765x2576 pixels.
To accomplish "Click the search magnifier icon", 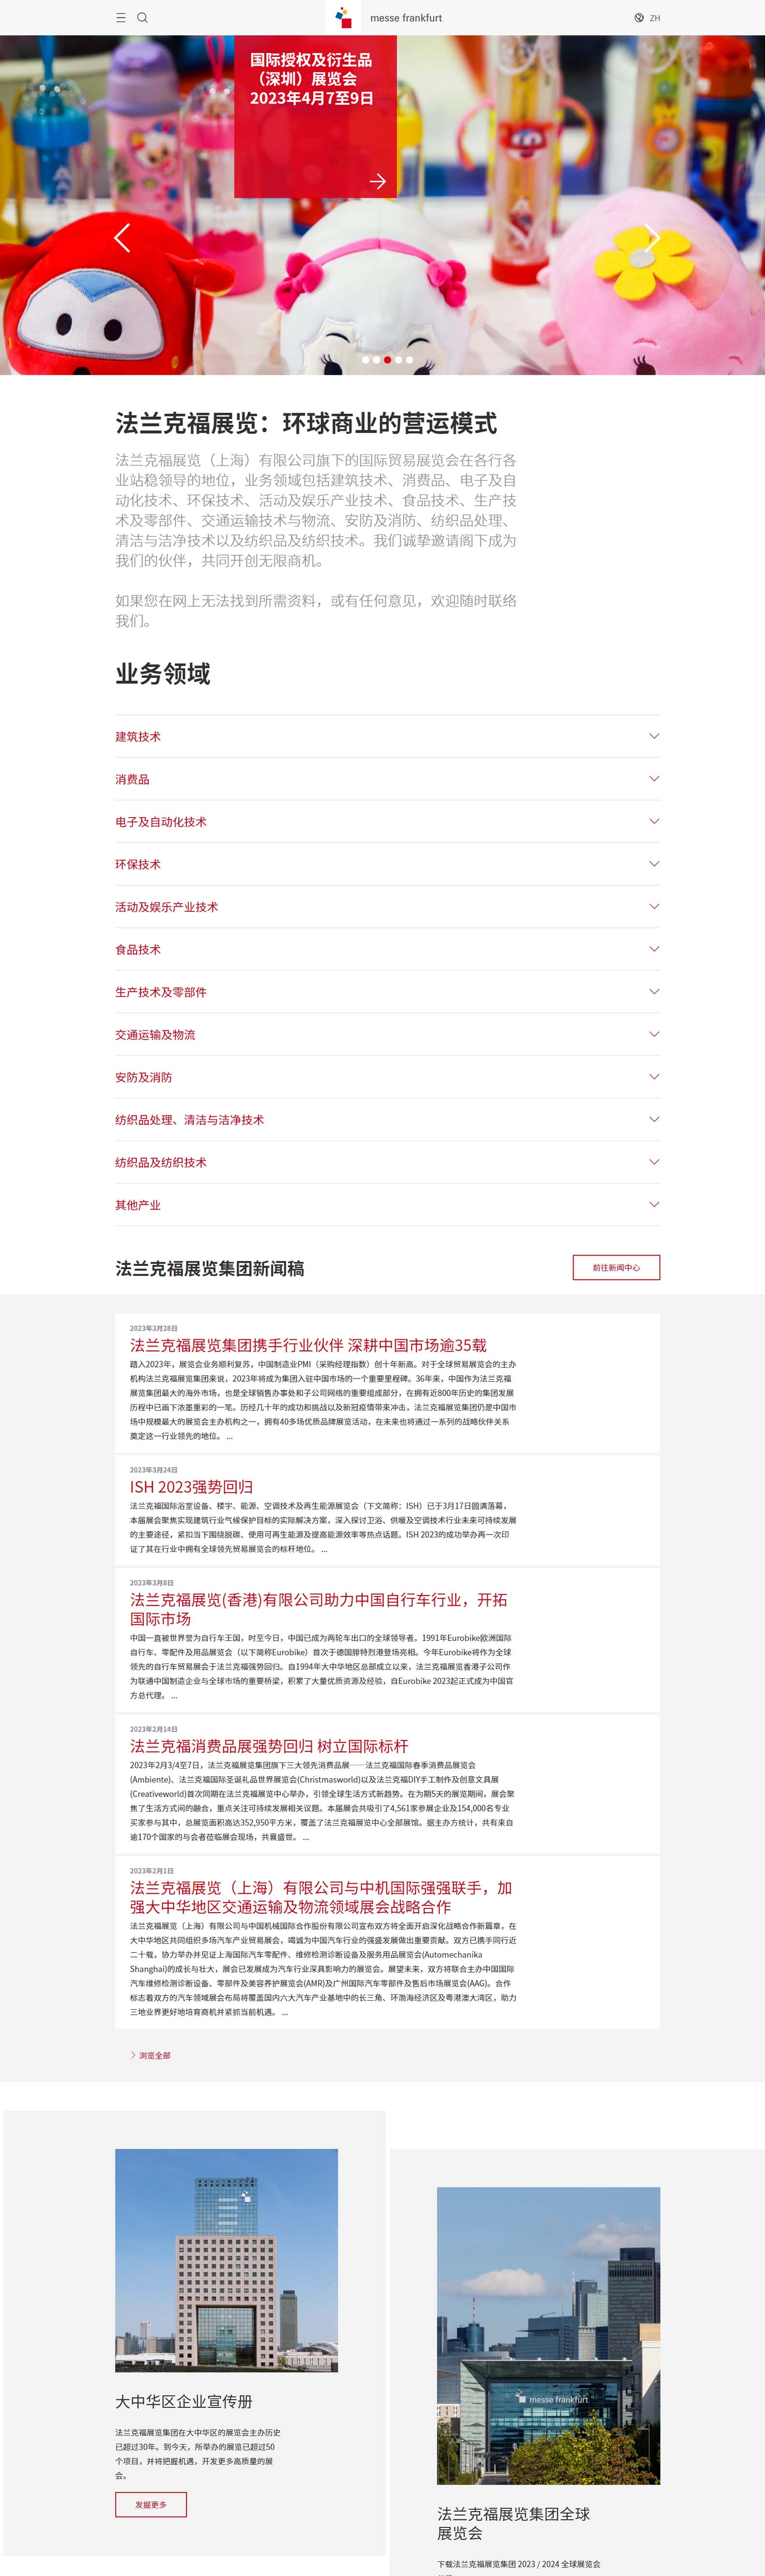I will pyautogui.click(x=142, y=18).
